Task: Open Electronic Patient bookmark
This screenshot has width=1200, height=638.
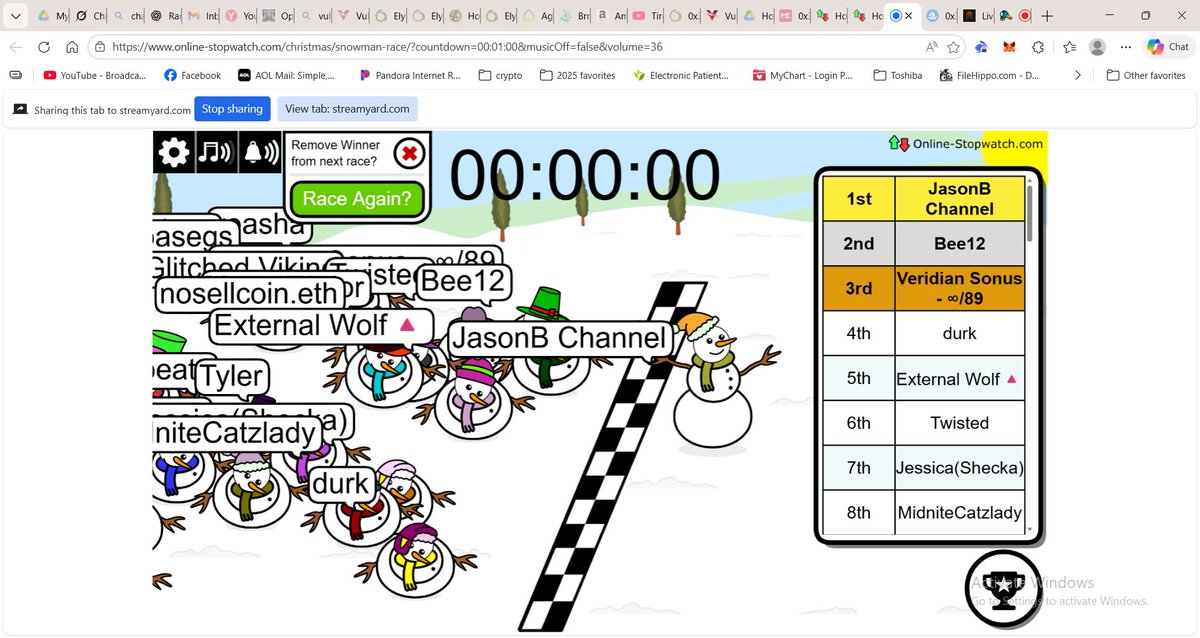Action: pos(682,75)
